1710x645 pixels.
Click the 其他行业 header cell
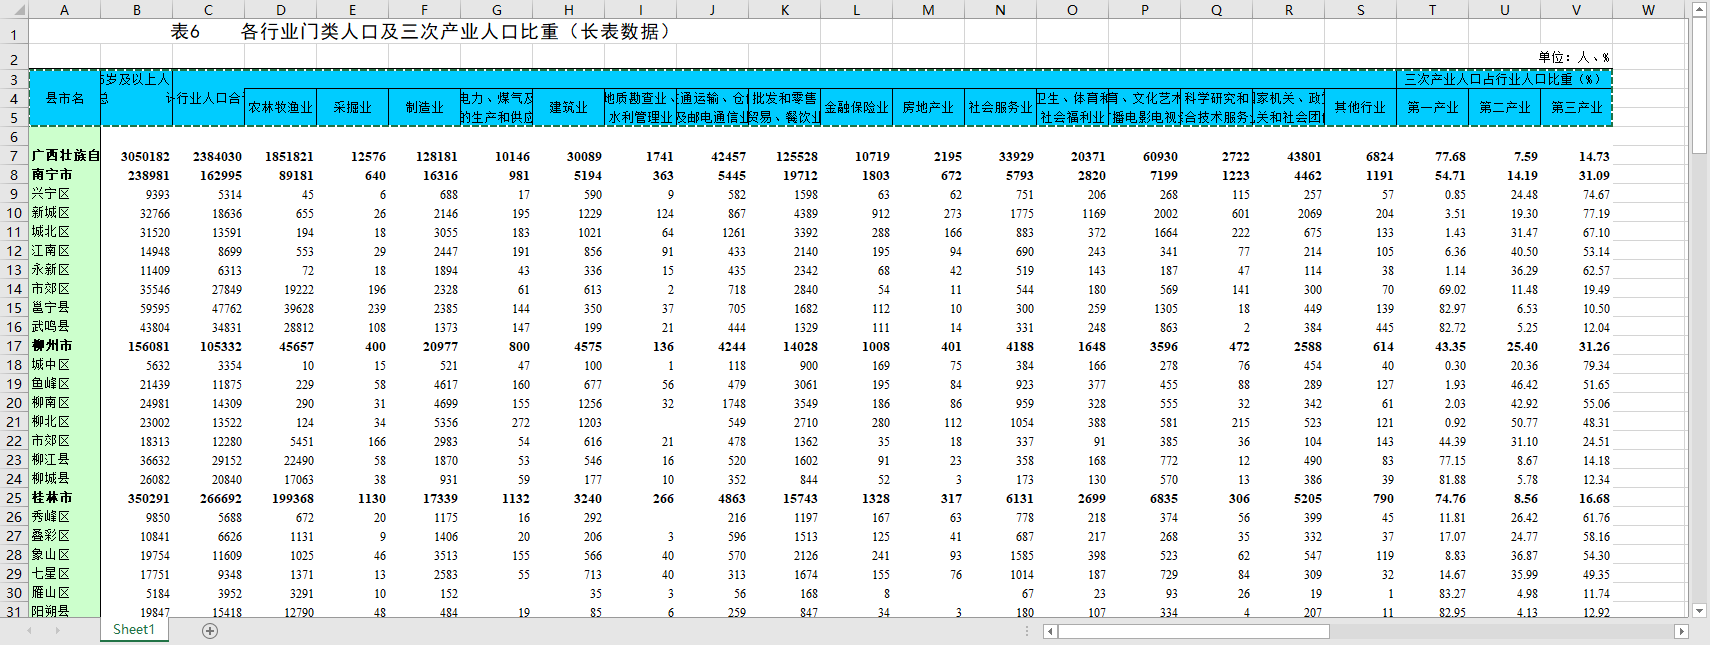pyautogui.click(x=1361, y=107)
